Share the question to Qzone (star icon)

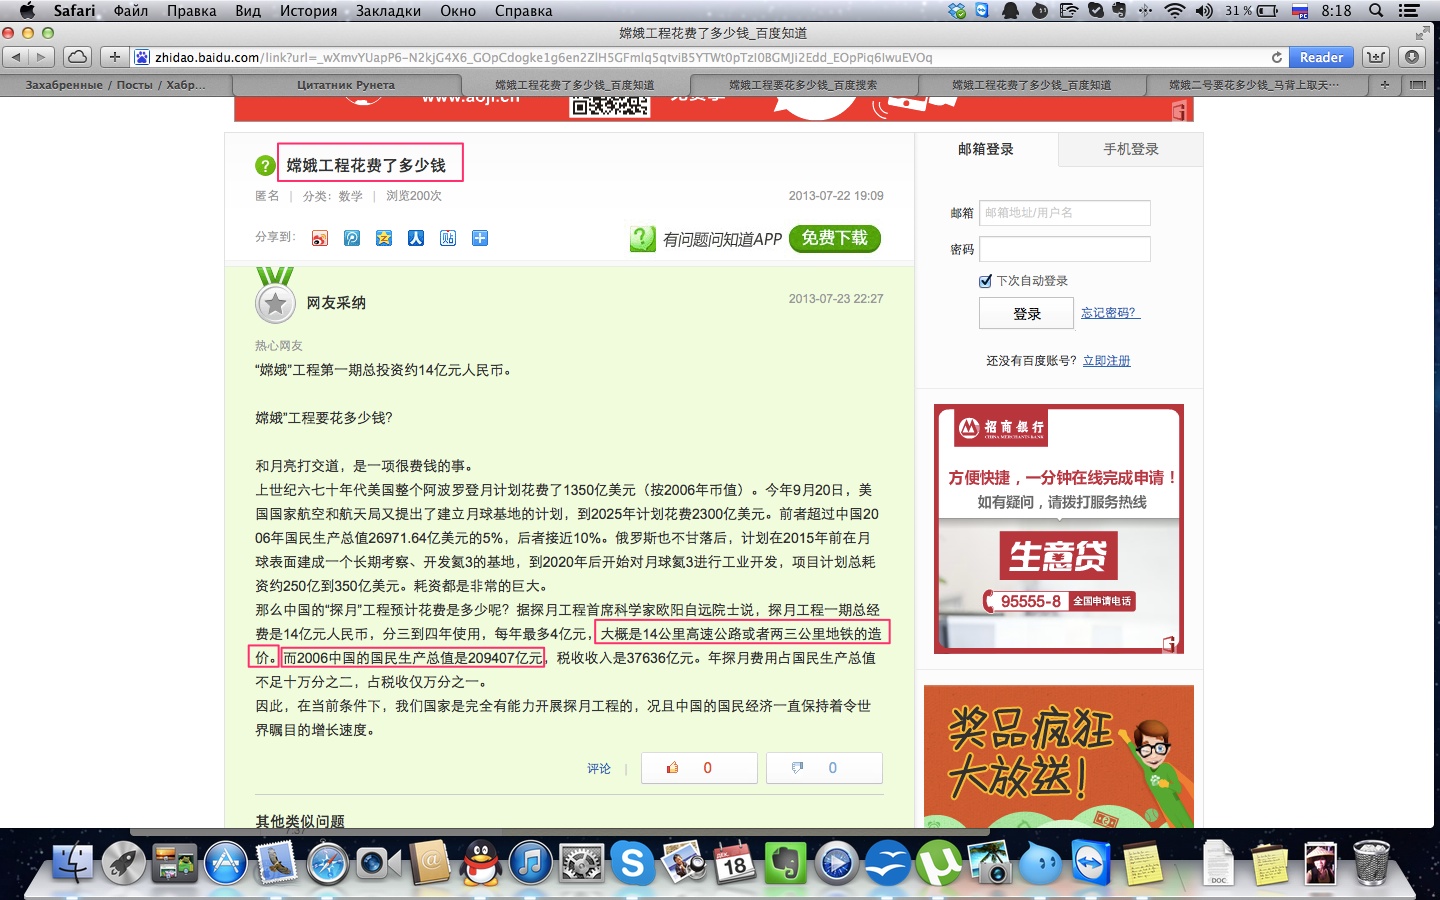[384, 238]
